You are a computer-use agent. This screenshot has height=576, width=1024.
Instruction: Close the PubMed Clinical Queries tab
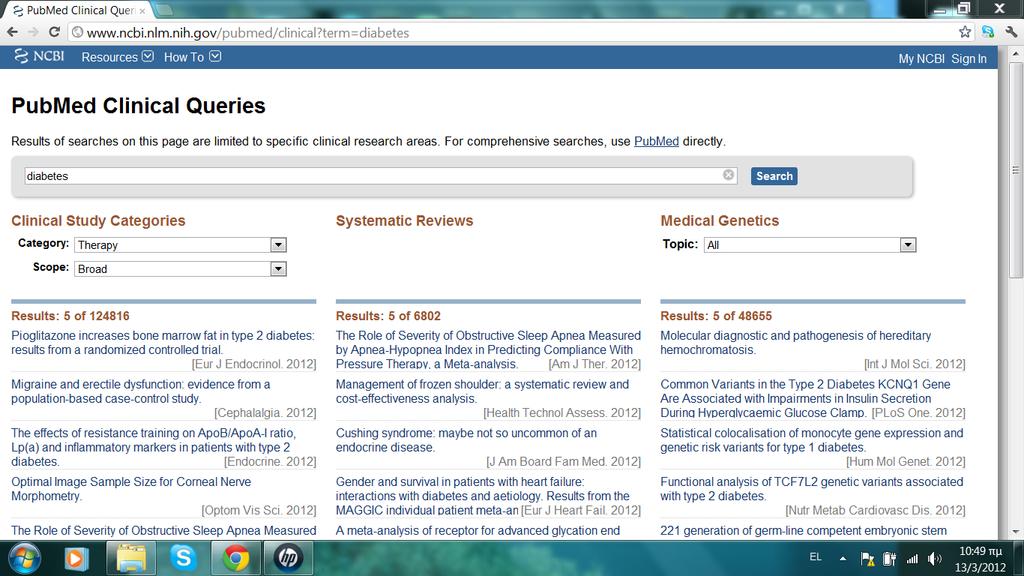click(x=142, y=11)
